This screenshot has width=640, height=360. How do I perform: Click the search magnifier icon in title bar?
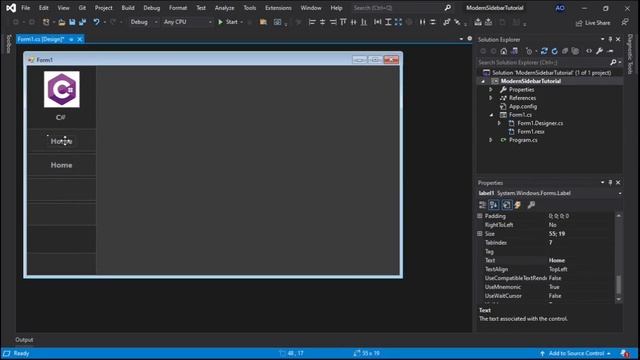click(x=448, y=8)
